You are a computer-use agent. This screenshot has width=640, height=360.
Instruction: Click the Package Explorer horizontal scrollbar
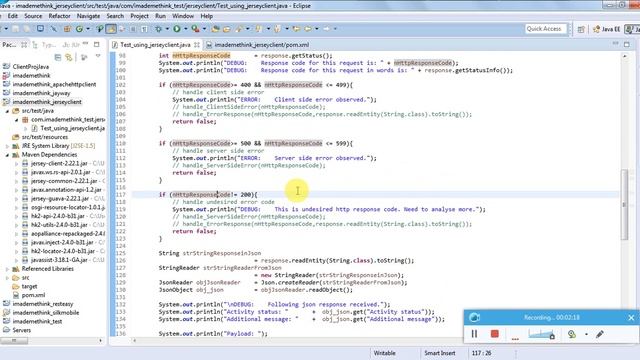[x=14, y=340]
